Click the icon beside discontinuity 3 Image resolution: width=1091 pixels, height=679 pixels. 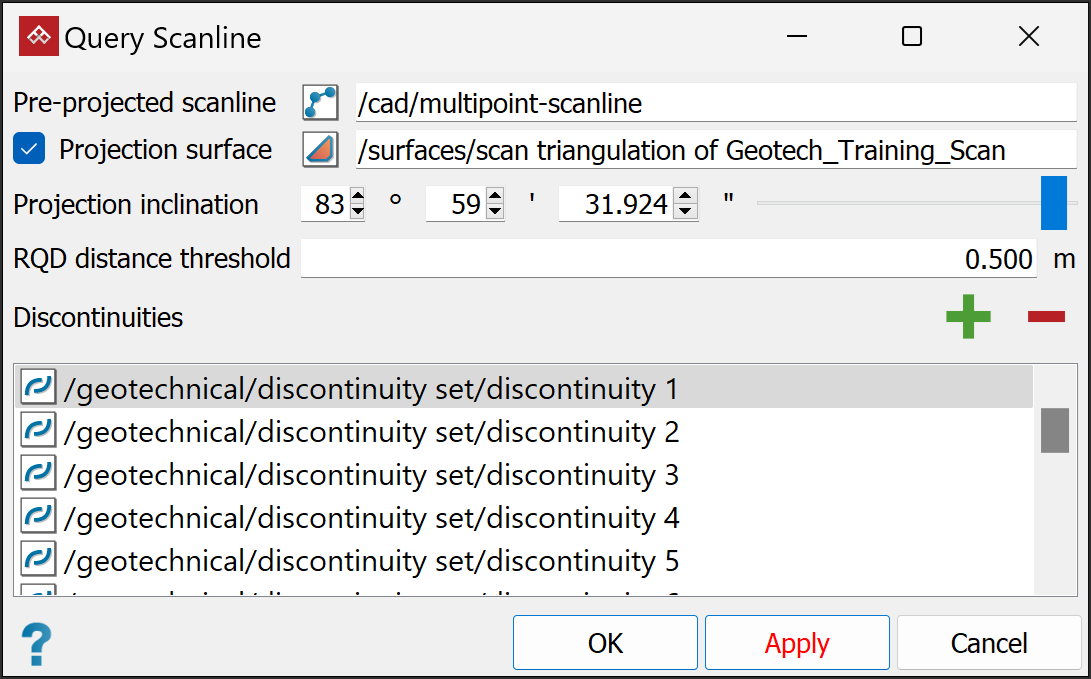38,474
